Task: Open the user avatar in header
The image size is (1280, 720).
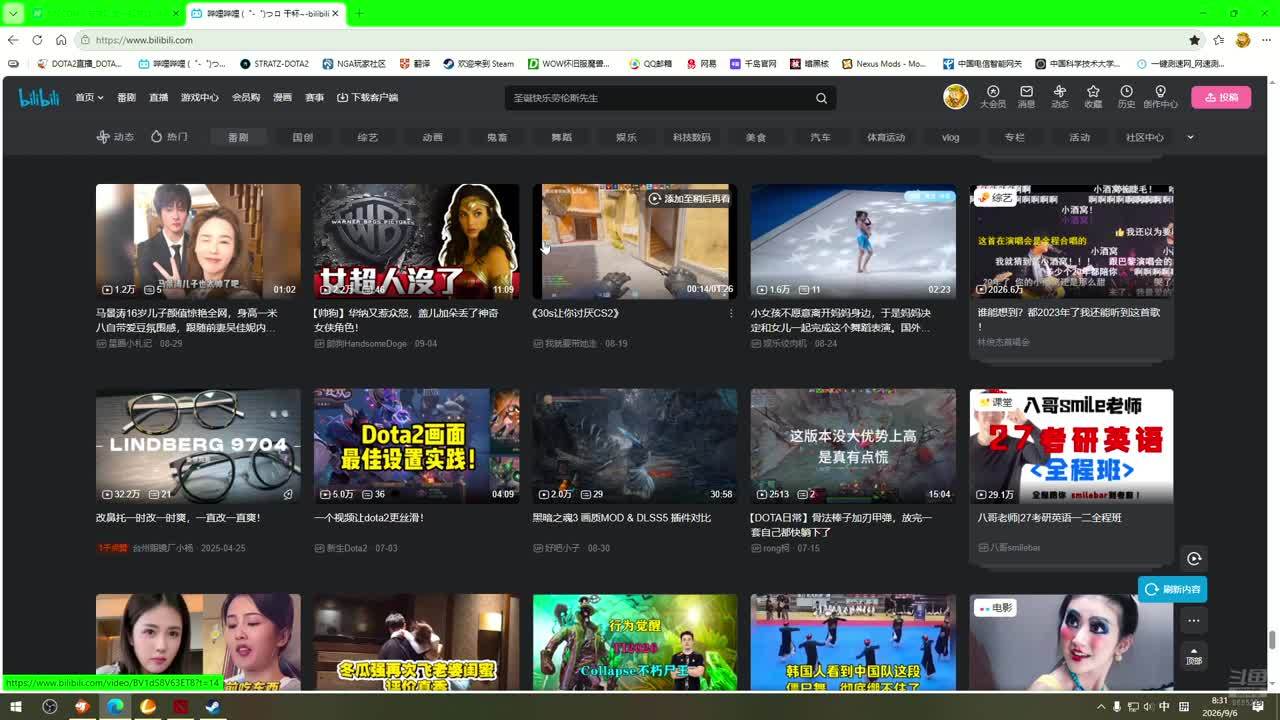Action: click(x=956, y=97)
